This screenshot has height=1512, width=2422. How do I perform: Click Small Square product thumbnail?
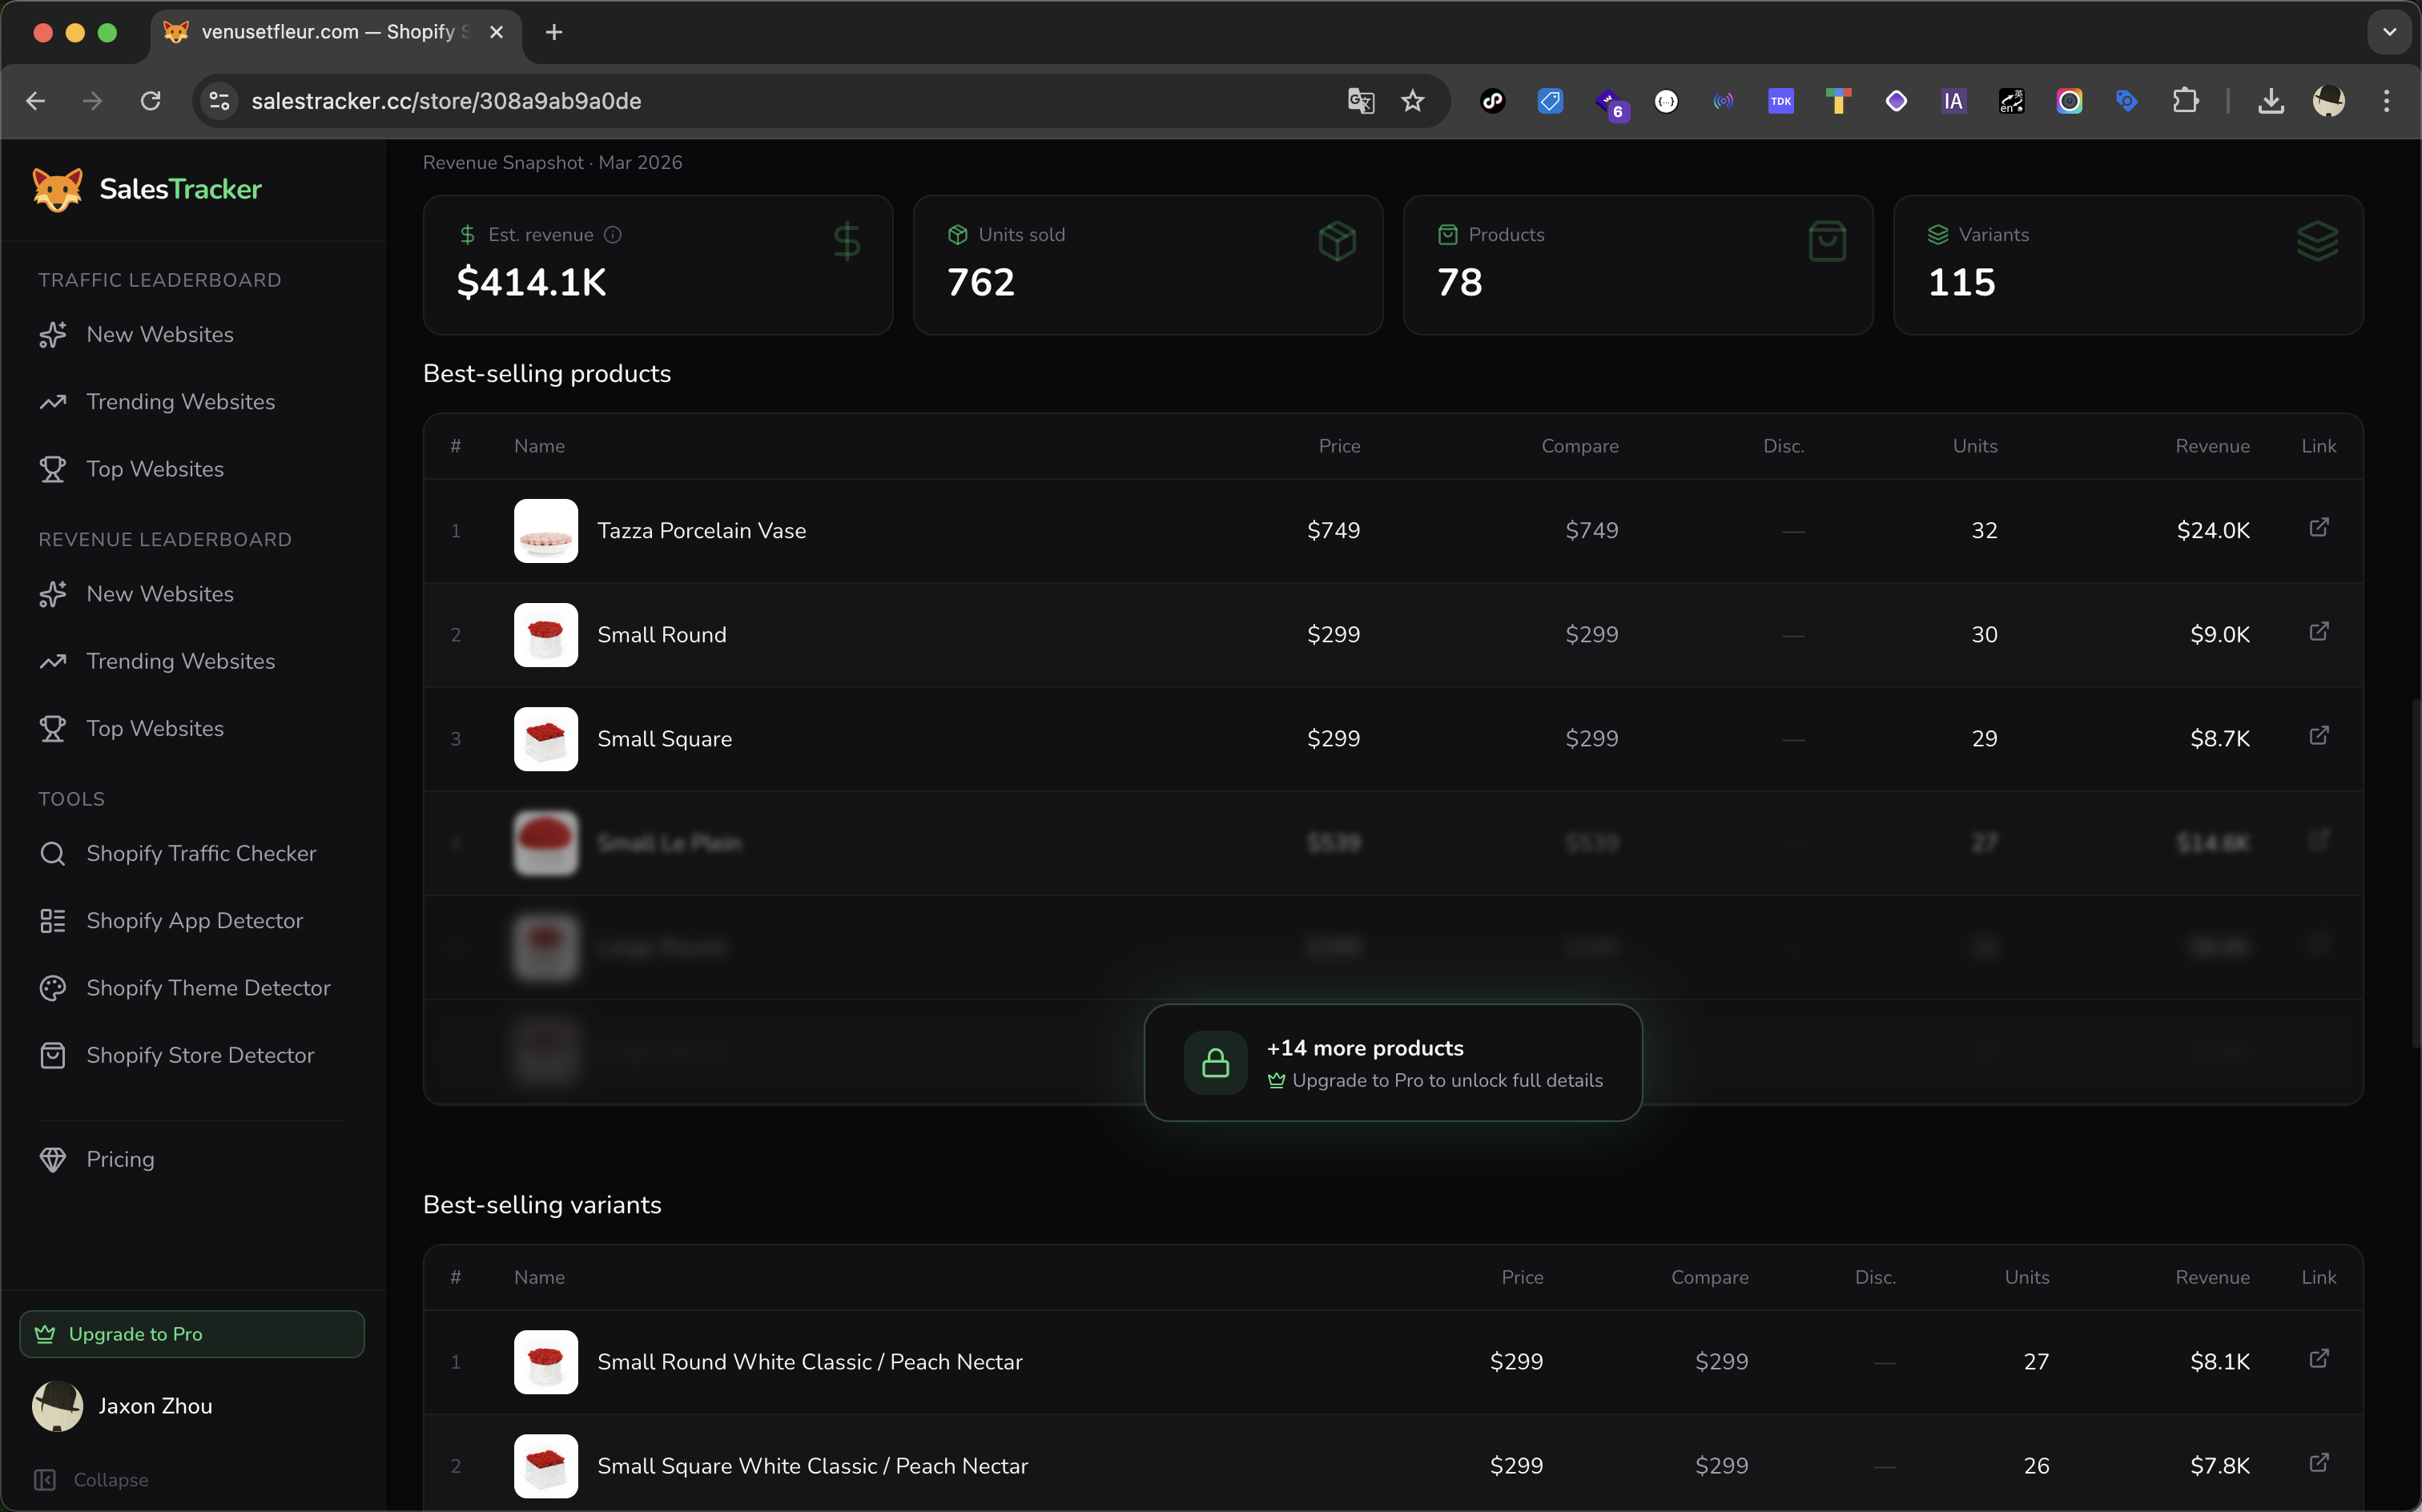click(x=546, y=739)
